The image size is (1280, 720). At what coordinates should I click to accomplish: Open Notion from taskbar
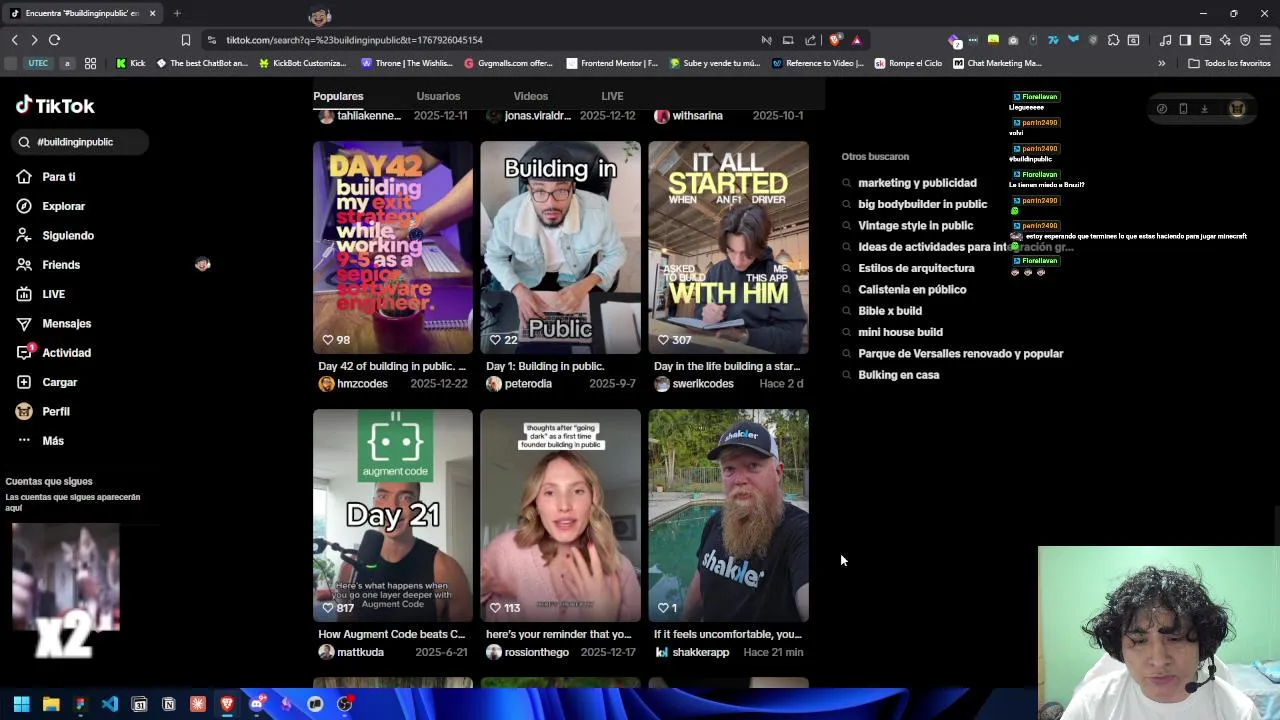pyautogui.click(x=169, y=704)
